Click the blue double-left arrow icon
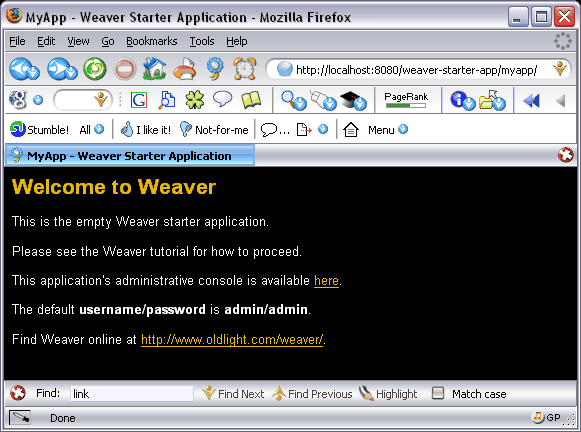This screenshot has height=432, width=581. (x=531, y=100)
